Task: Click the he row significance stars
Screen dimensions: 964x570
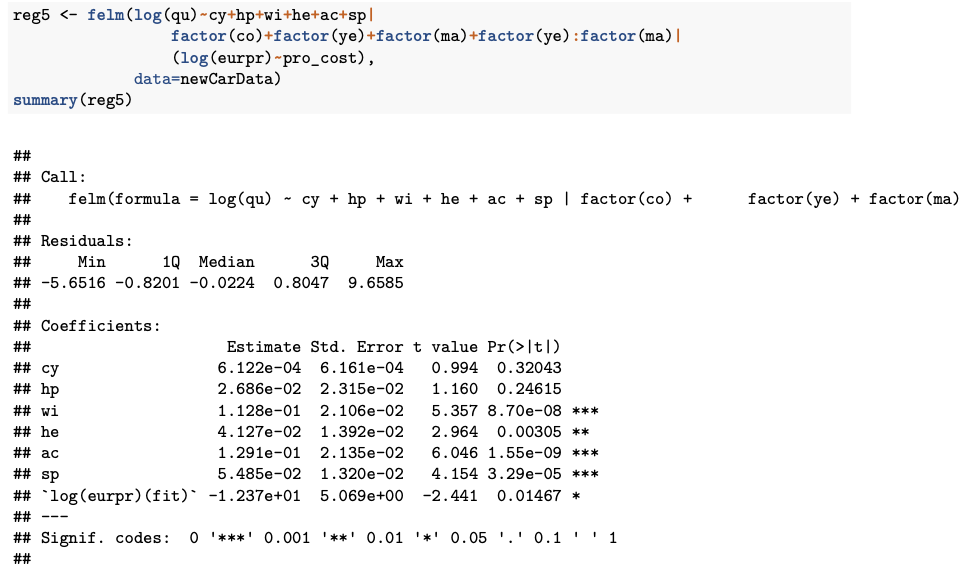Action: click(580, 432)
